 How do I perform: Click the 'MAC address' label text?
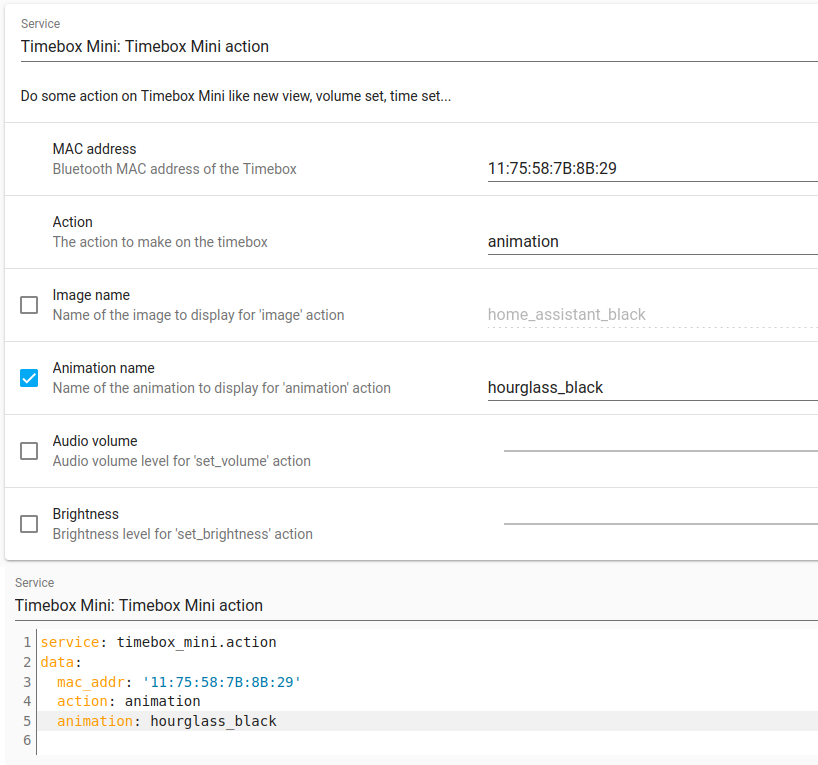pyautogui.click(x=94, y=149)
